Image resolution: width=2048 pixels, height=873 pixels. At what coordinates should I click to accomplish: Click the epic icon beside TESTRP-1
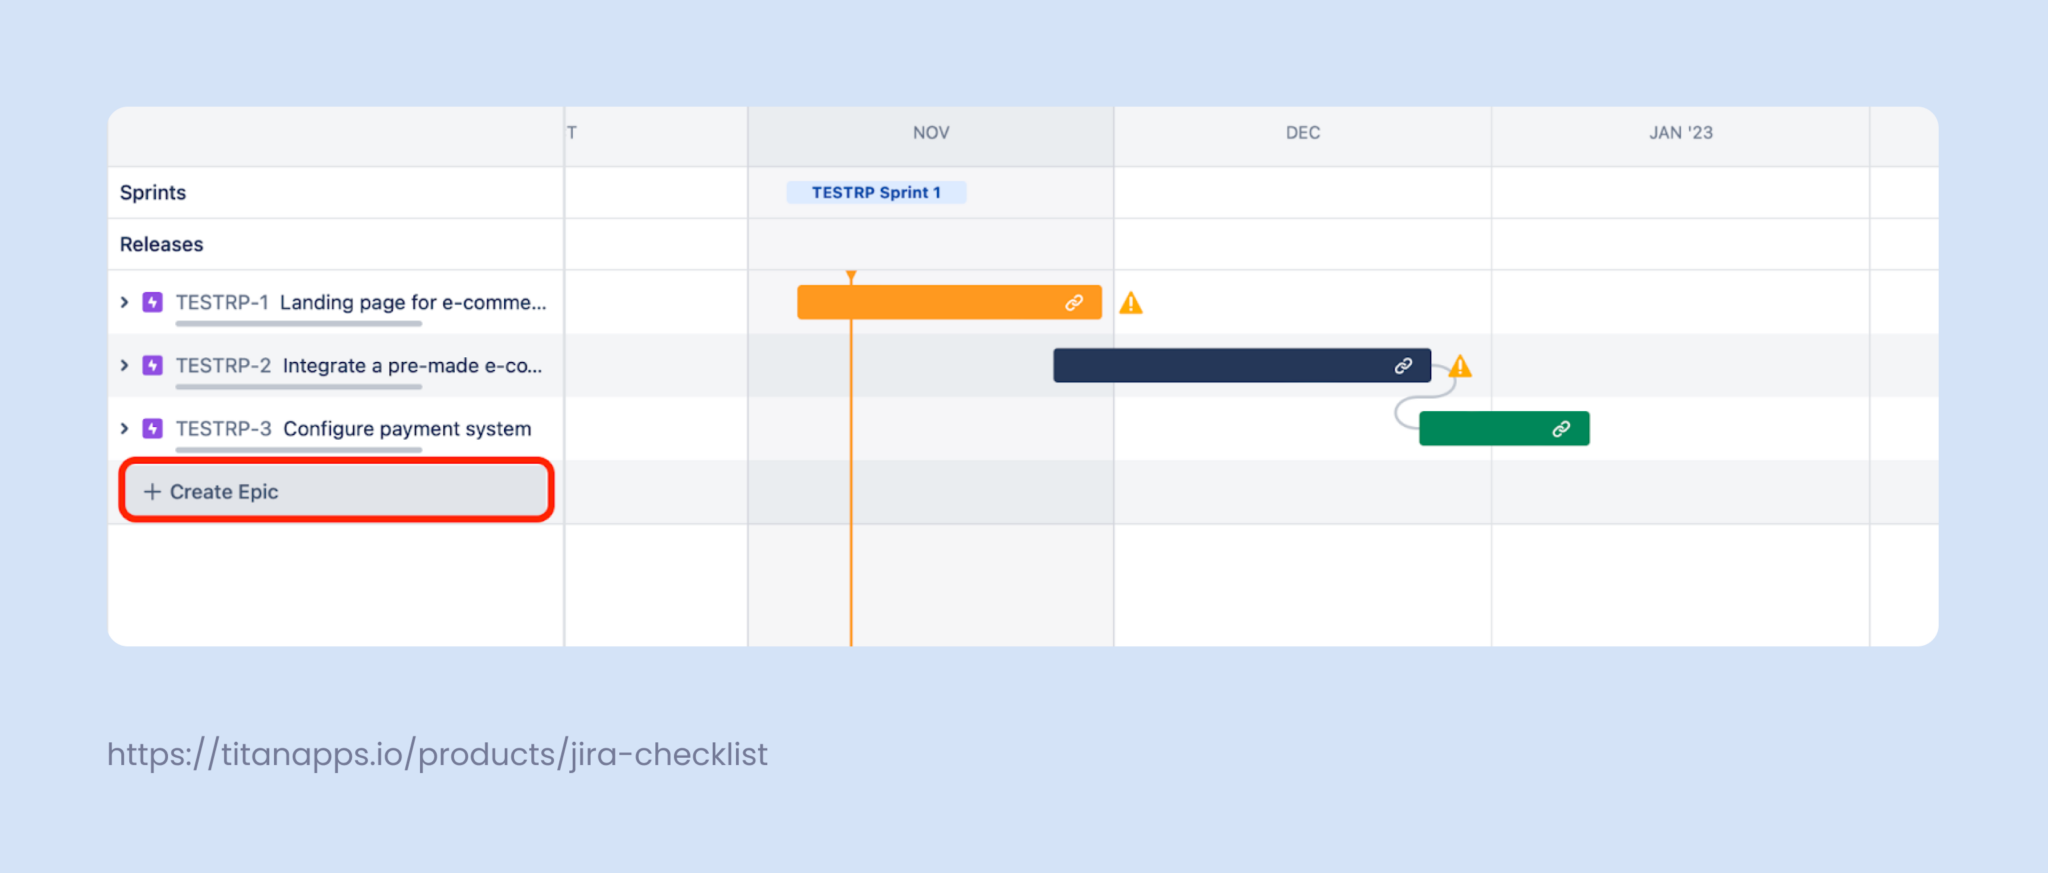[152, 302]
